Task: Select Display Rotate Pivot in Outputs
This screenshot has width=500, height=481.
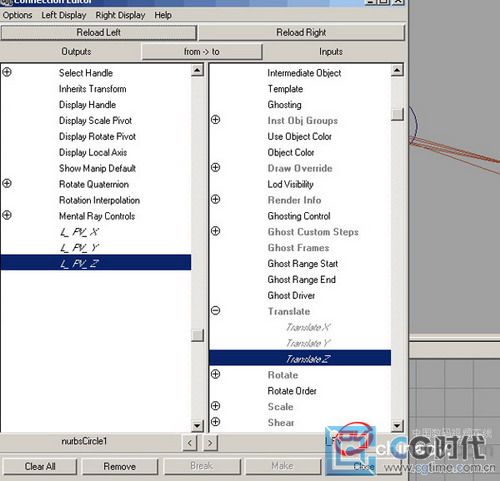Action: tap(96, 137)
